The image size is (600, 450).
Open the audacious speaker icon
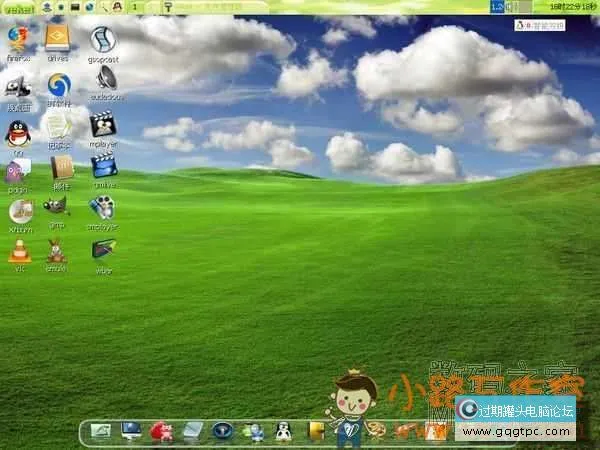[x=107, y=78]
